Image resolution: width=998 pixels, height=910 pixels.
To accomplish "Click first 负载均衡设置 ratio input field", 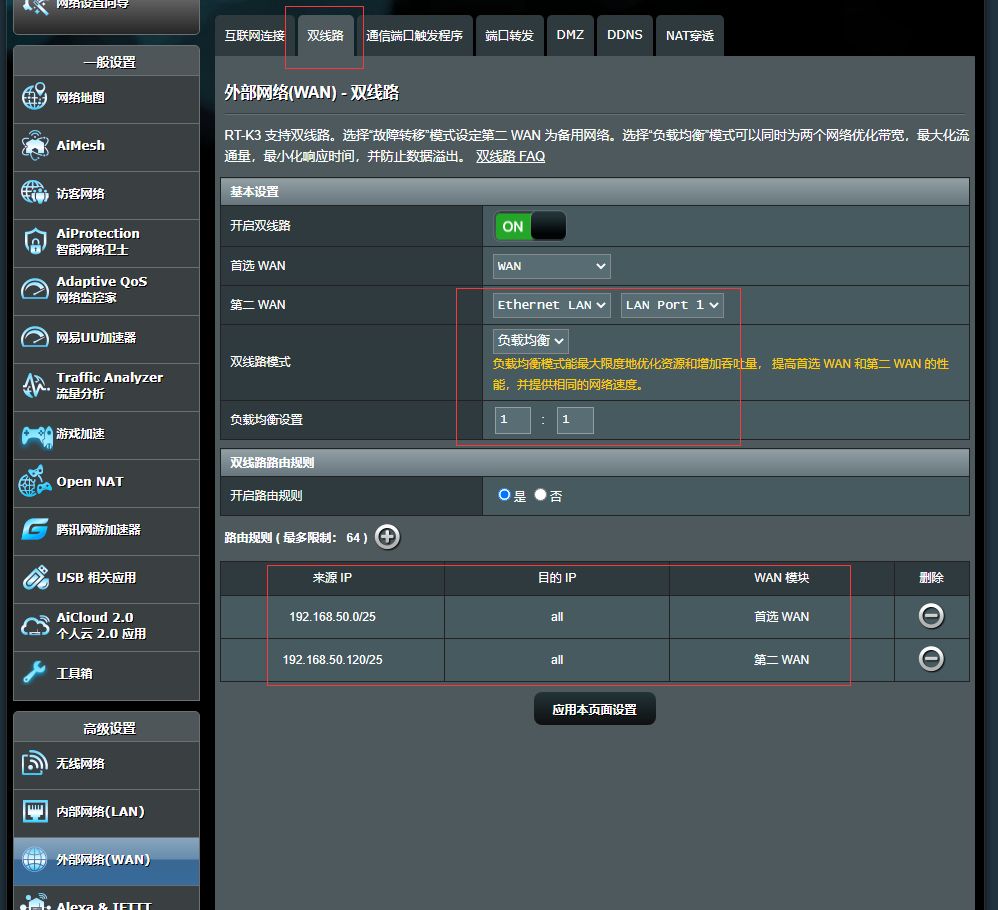I will click(x=512, y=420).
